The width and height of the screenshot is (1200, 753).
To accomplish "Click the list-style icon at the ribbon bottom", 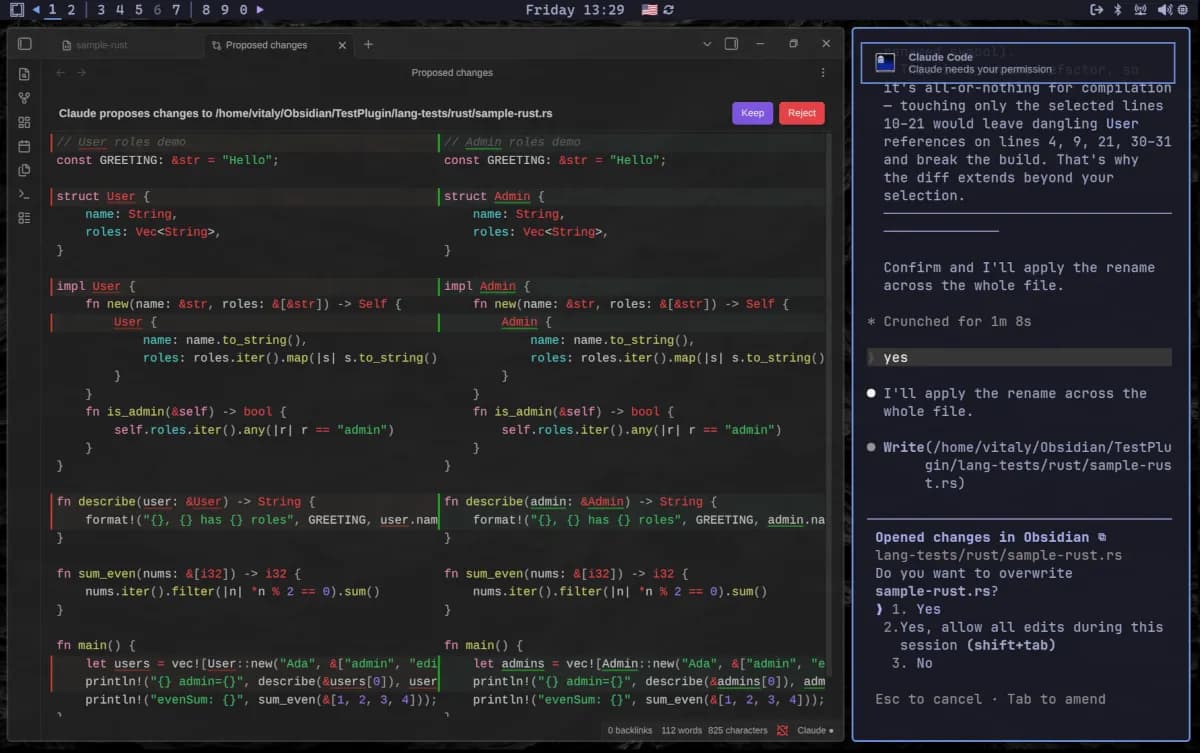I will (24, 218).
